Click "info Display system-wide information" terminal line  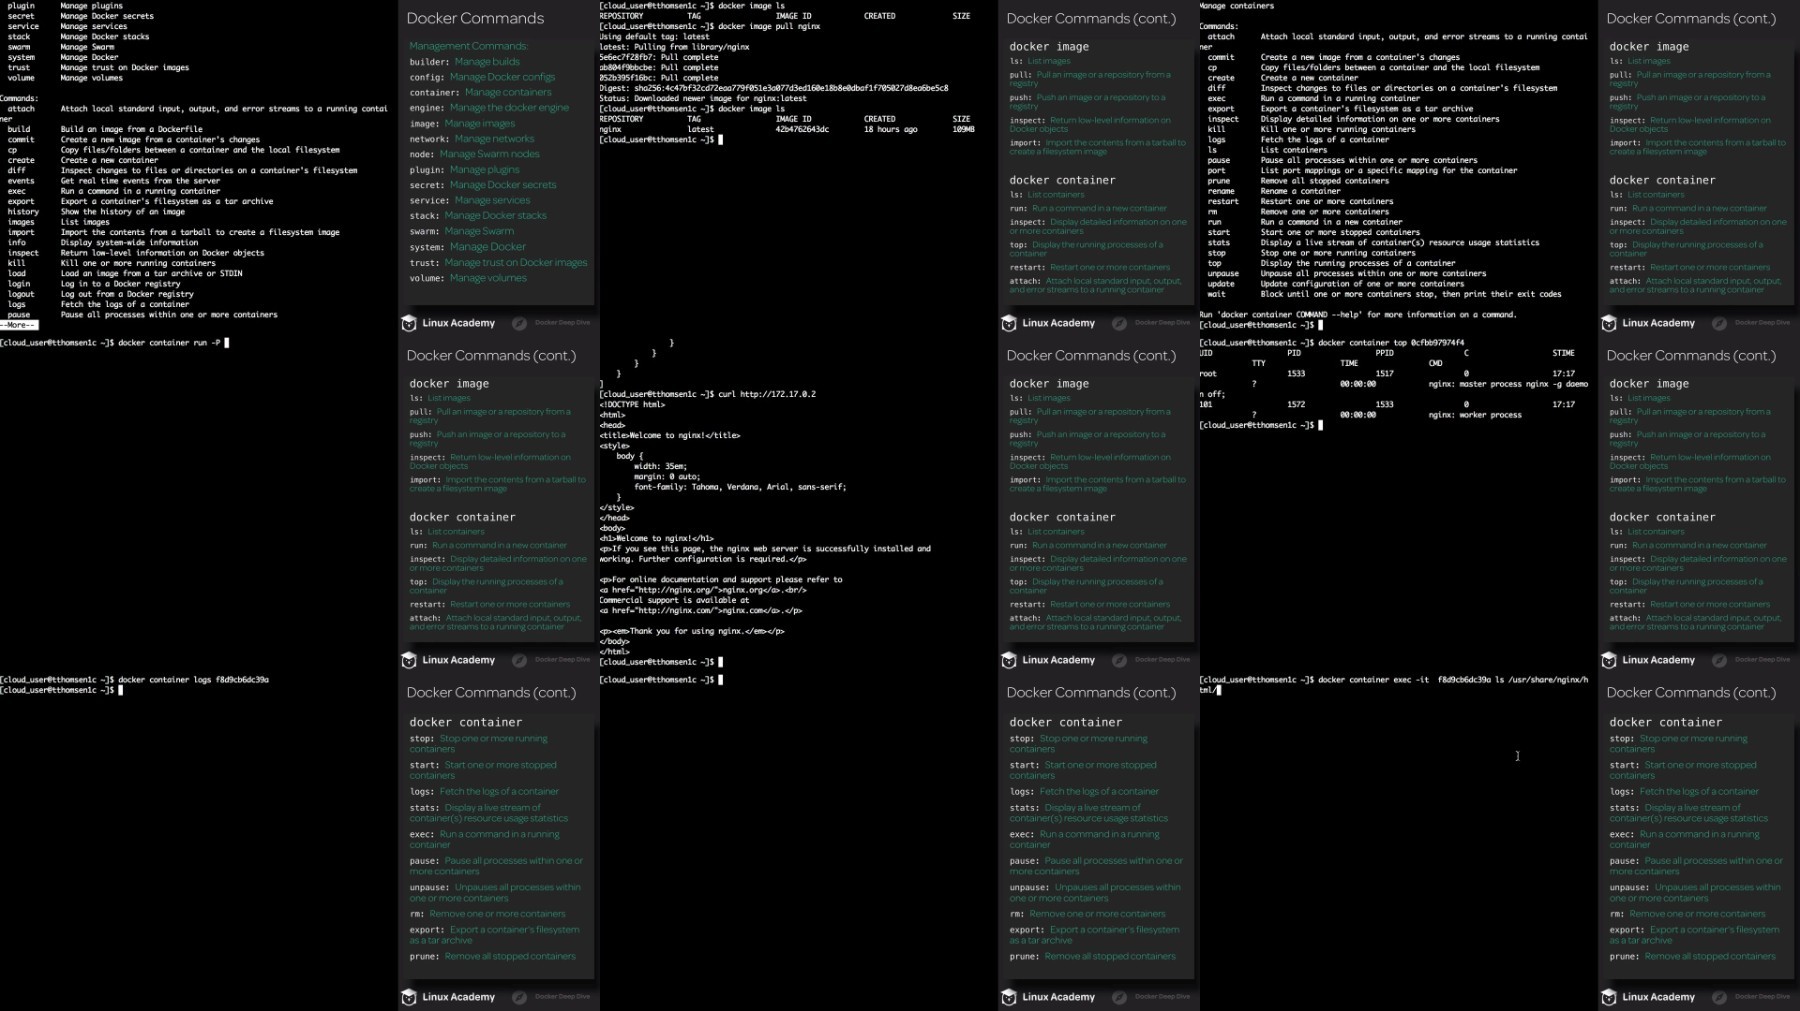[x=103, y=243]
